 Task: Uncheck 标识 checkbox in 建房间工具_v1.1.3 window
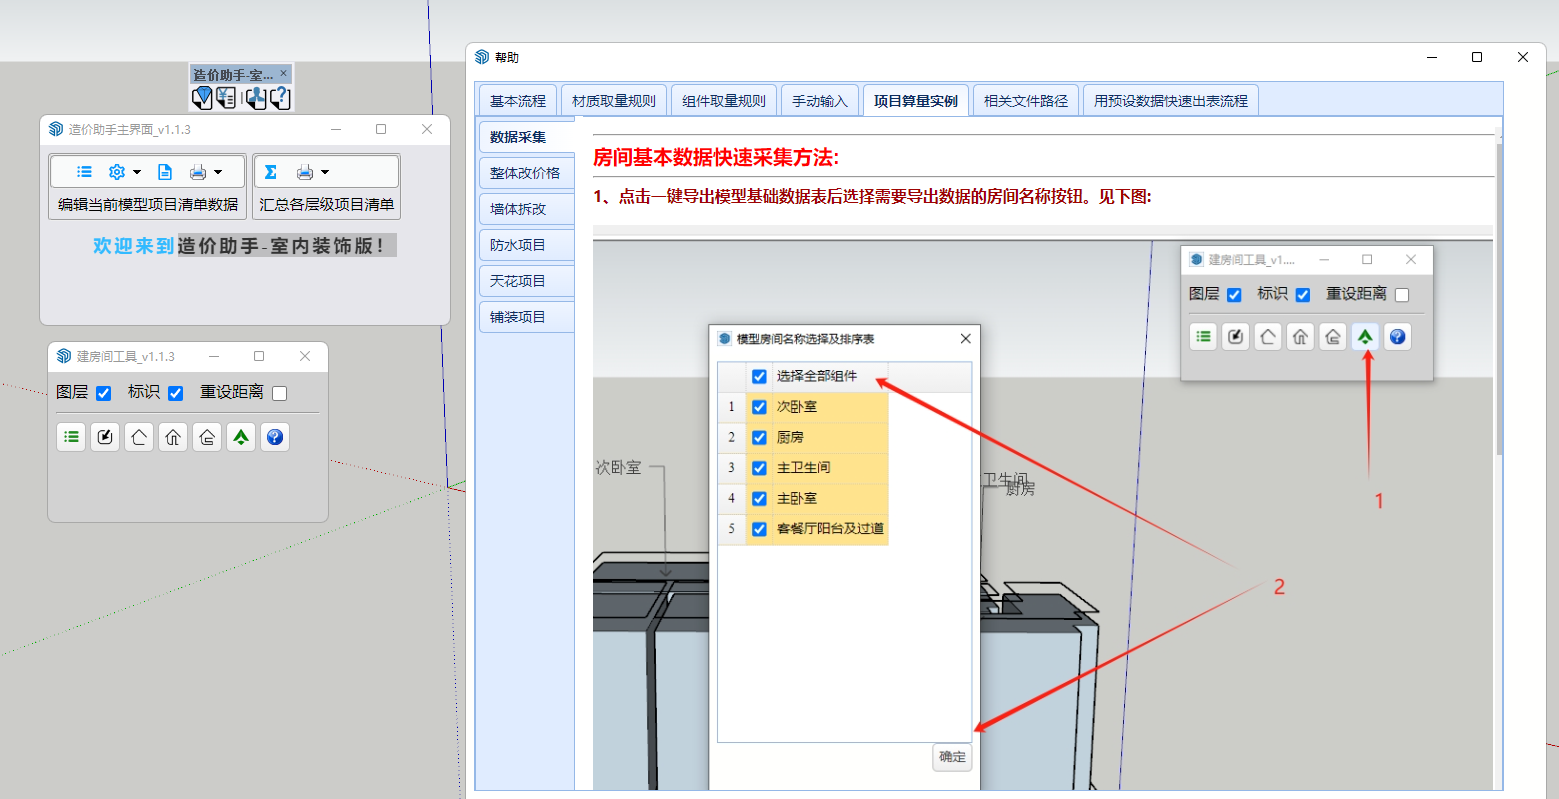coord(176,393)
